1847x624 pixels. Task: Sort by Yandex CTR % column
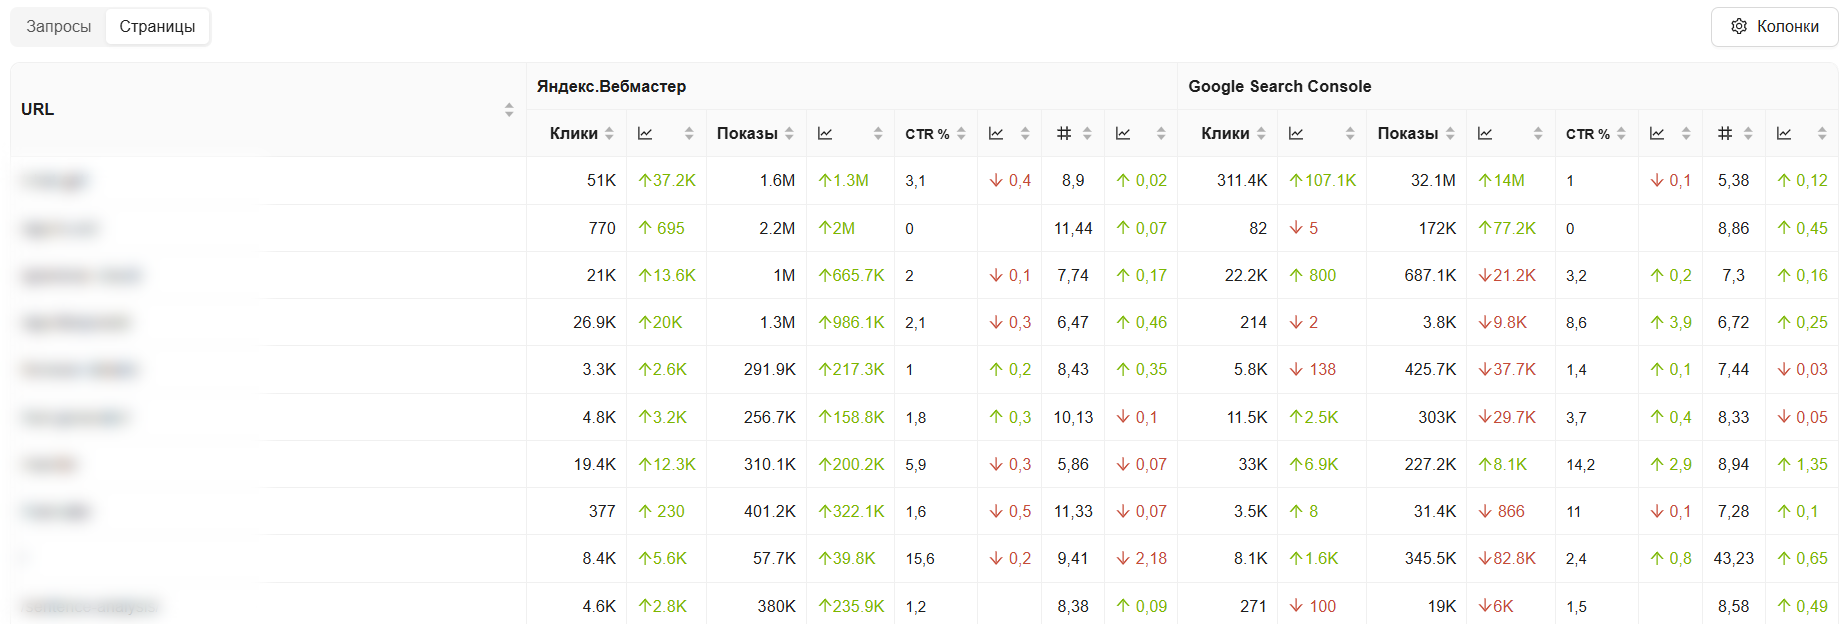[927, 134]
